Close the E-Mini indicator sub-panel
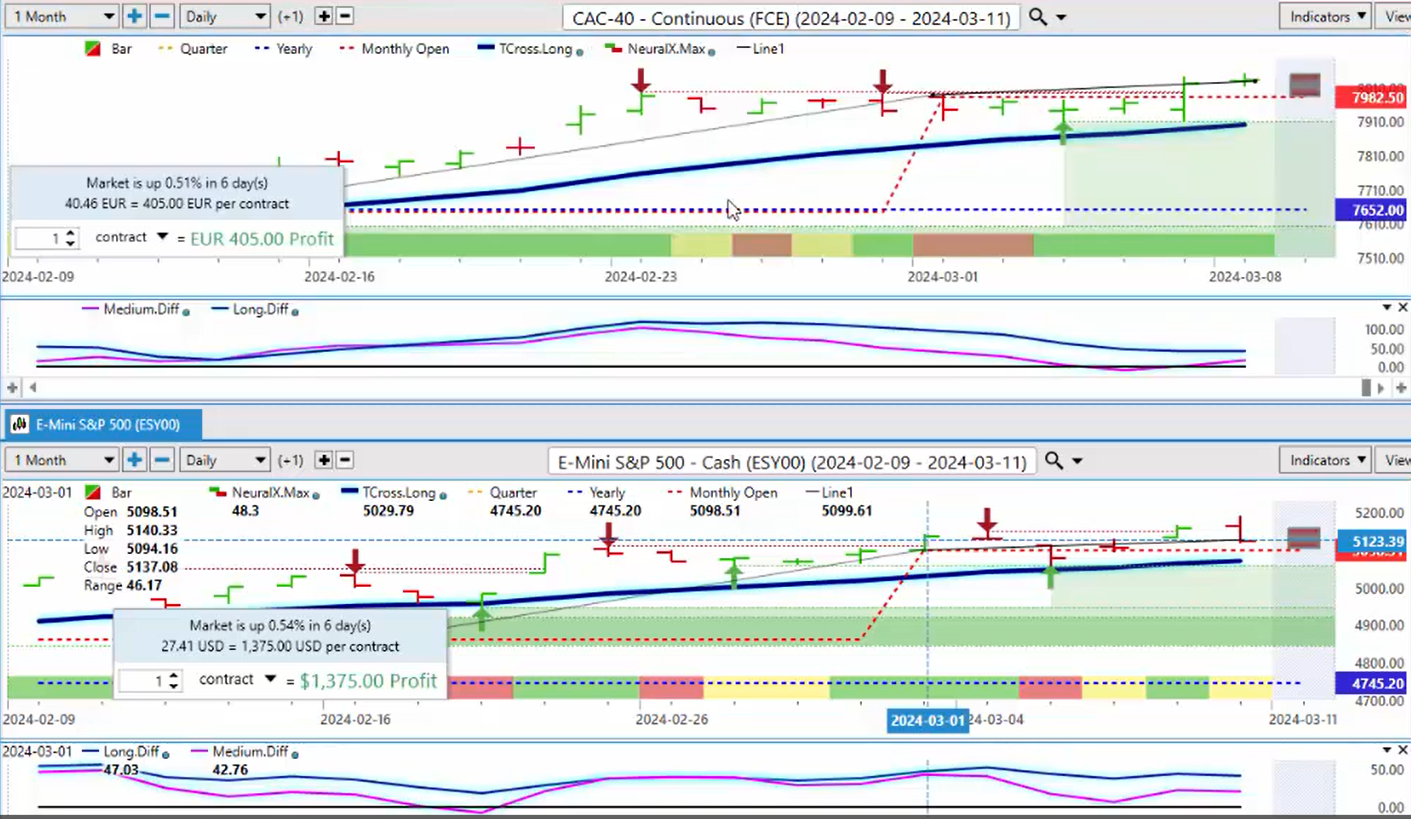 (1403, 749)
